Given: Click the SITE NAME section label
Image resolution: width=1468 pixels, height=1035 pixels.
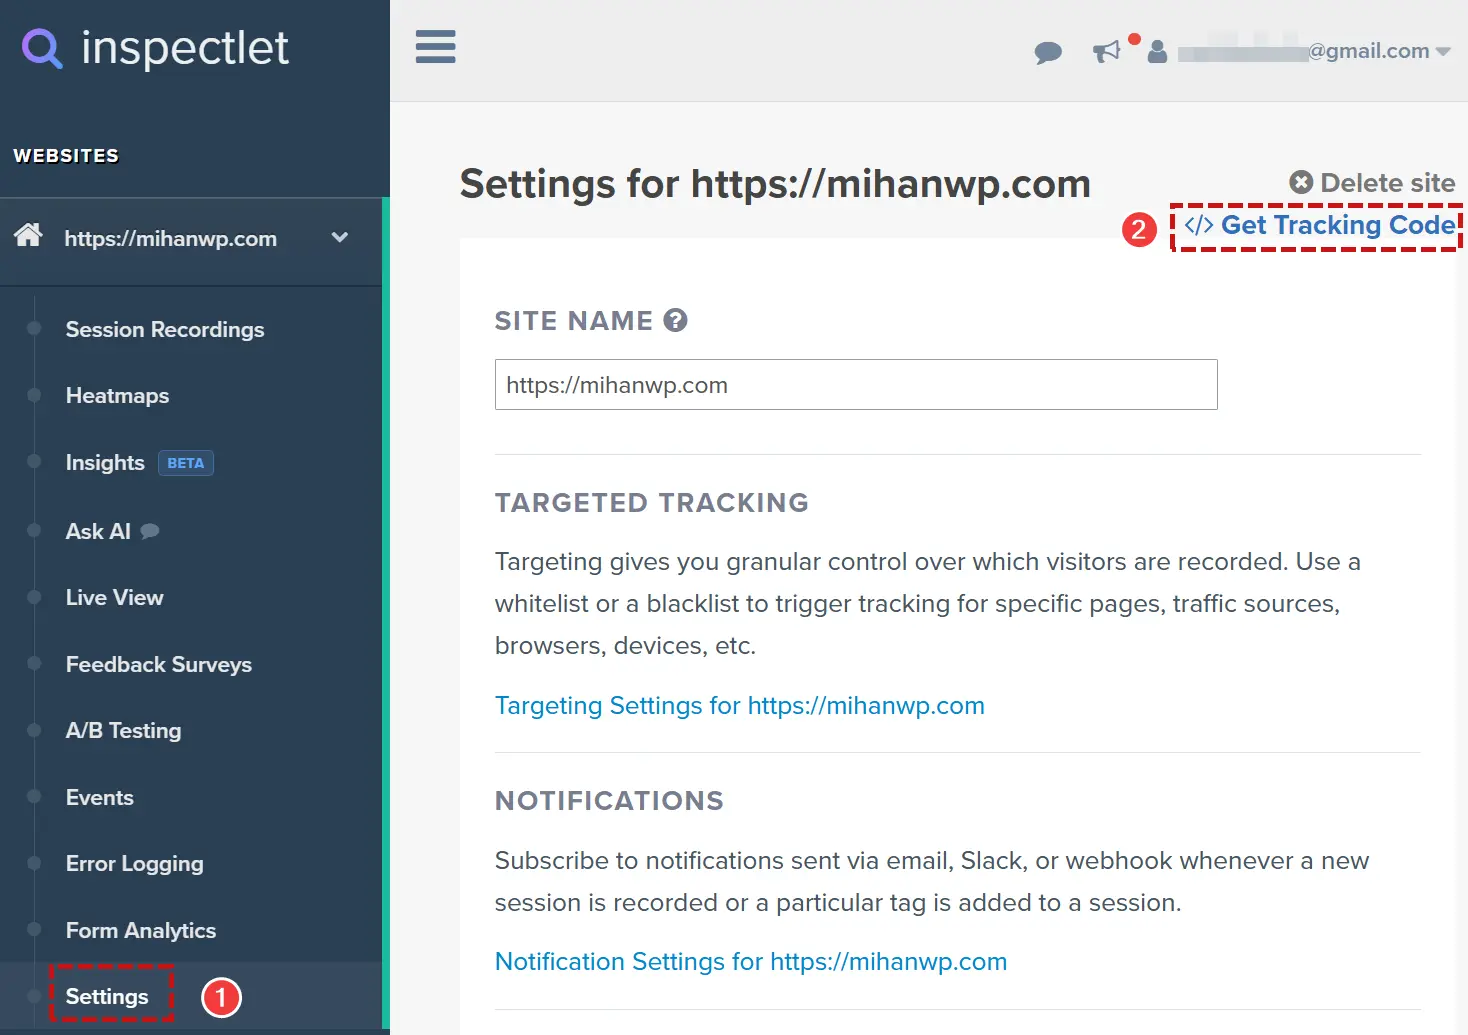Looking at the screenshot, I should tap(574, 321).
